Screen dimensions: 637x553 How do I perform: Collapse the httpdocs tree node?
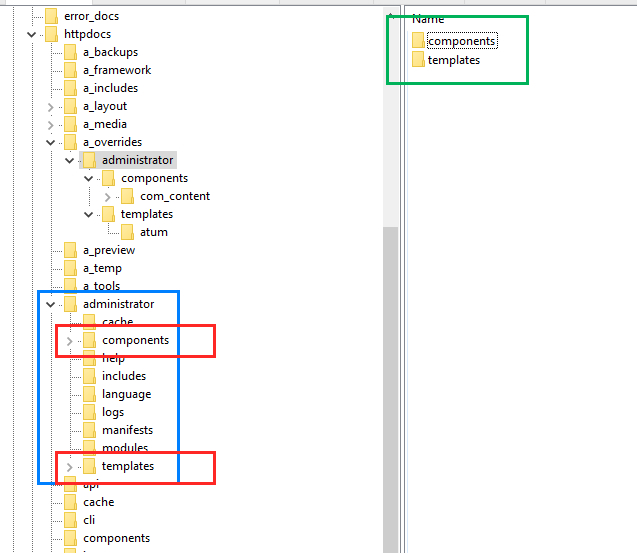pos(32,35)
